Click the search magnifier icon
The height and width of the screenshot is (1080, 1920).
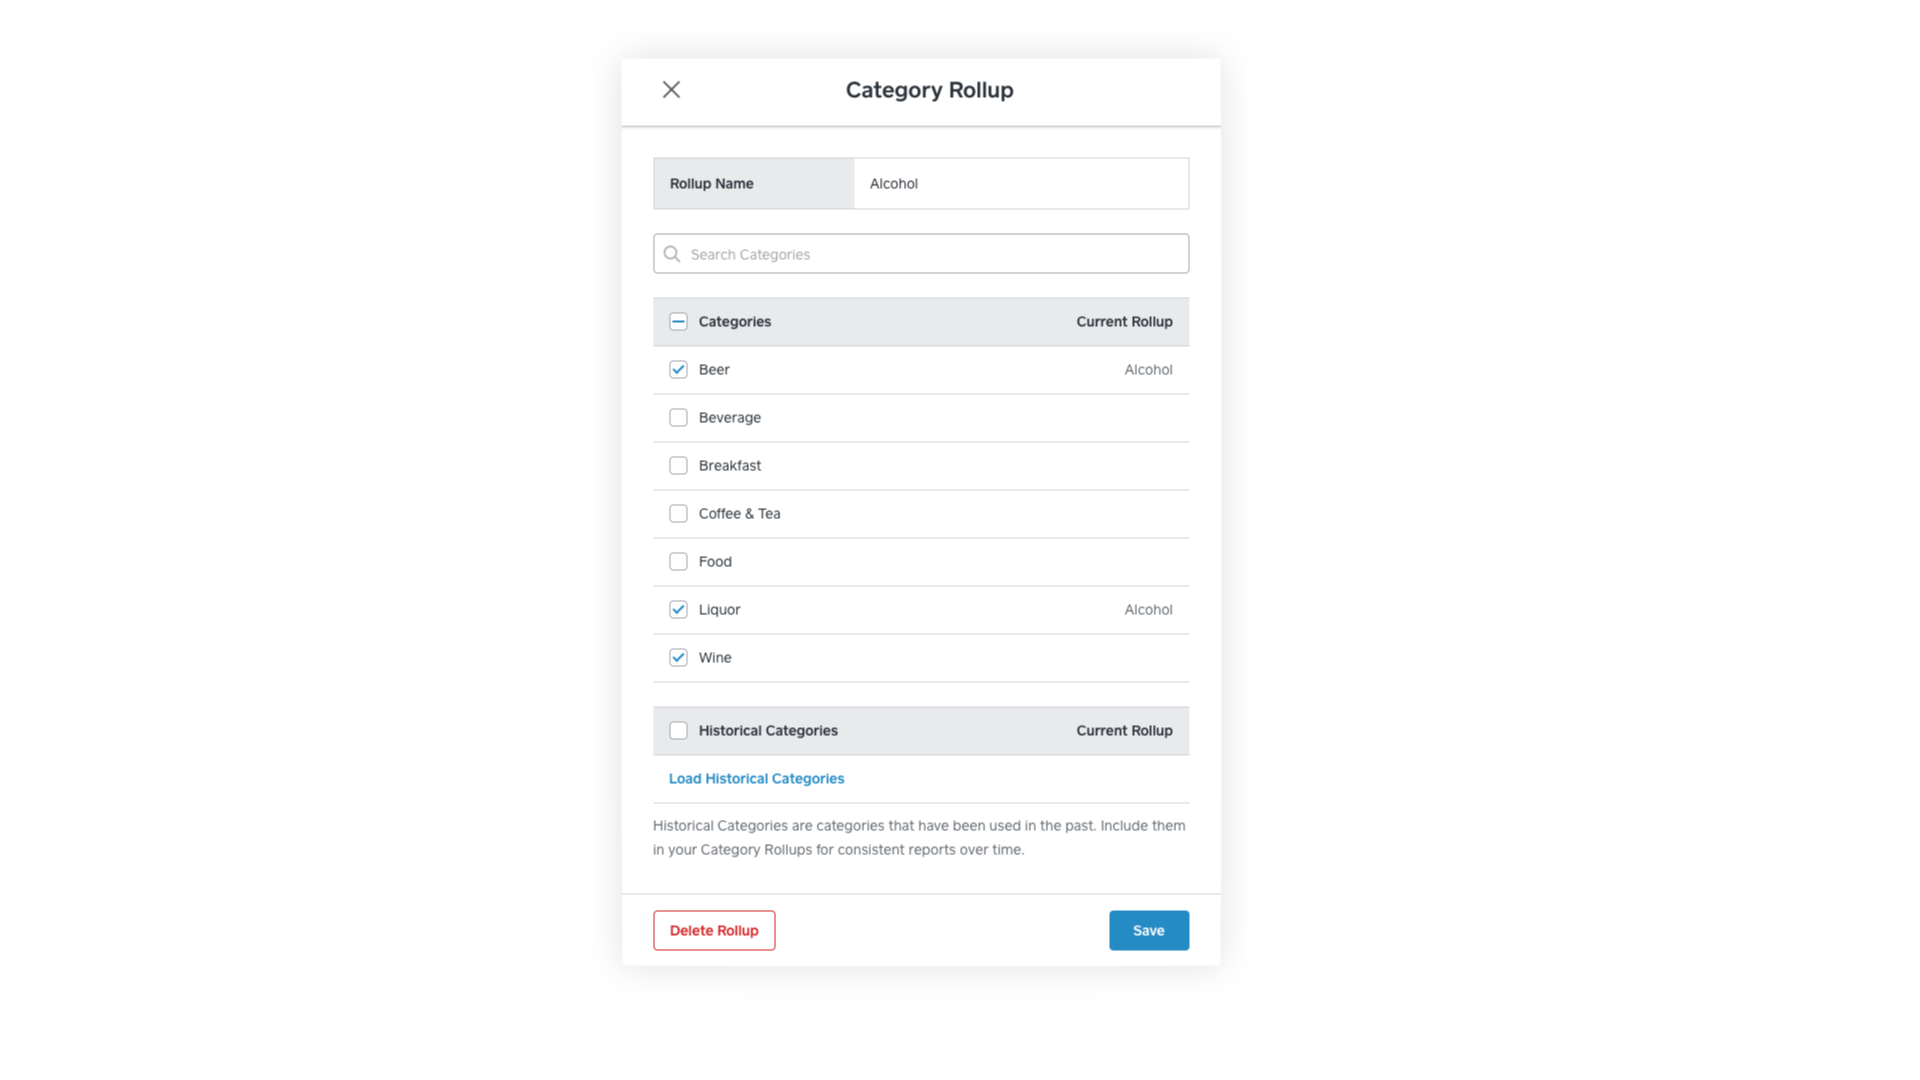point(672,254)
